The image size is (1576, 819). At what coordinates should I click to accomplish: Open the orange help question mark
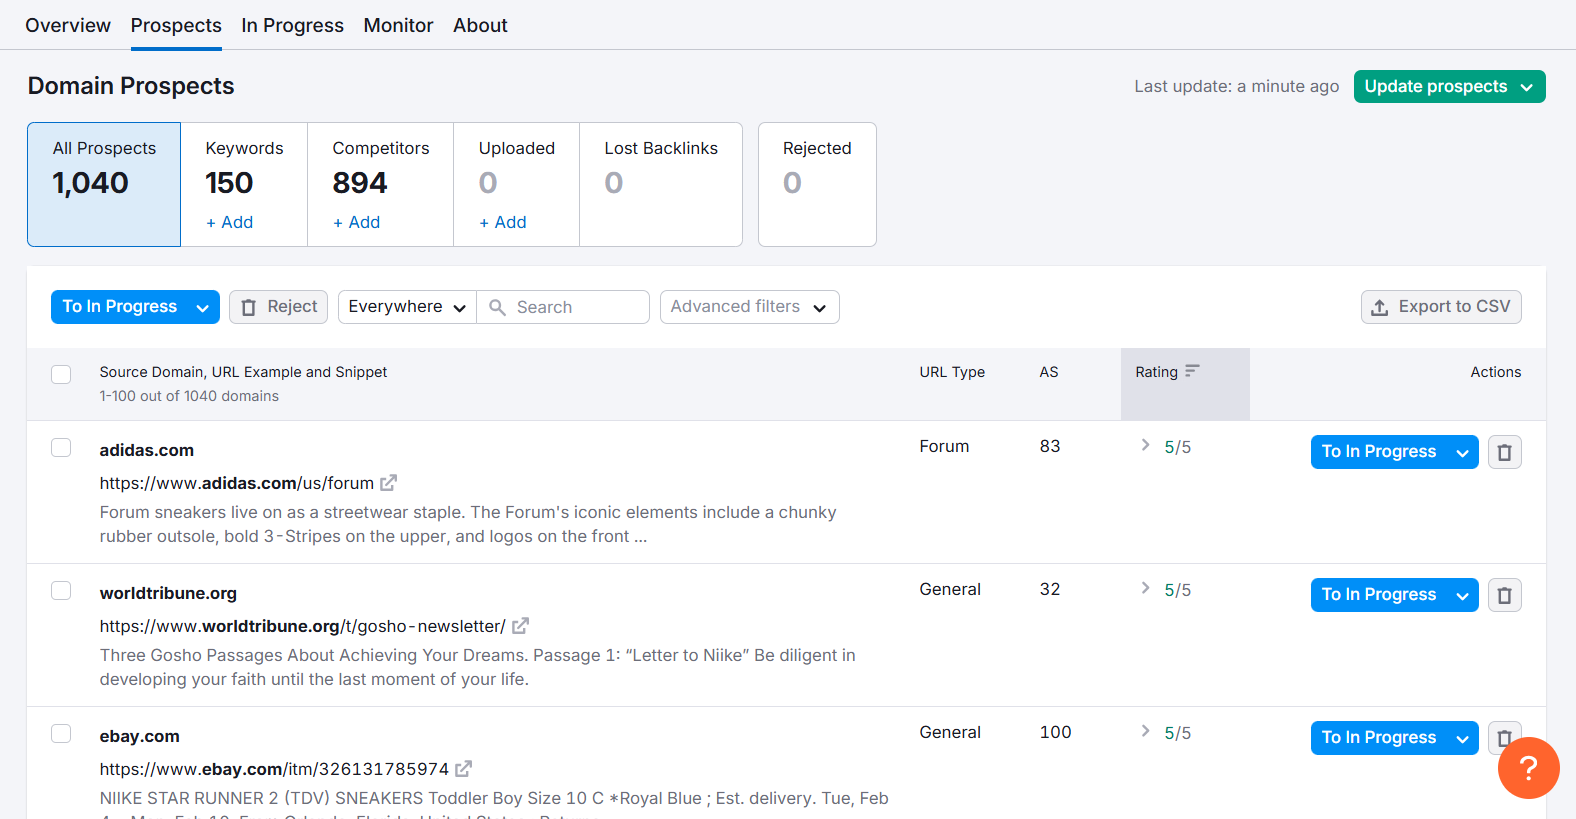[1528, 768]
